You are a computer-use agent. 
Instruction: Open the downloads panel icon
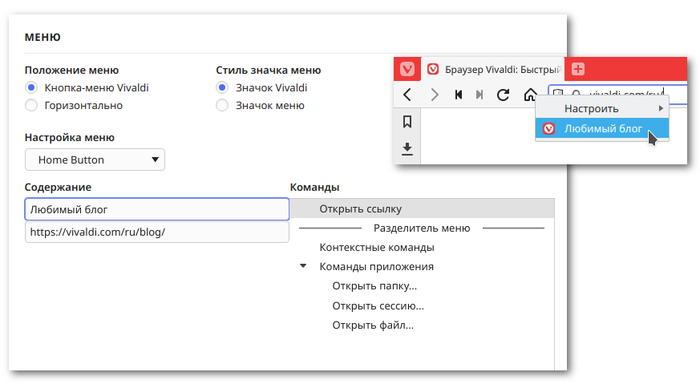point(407,149)
